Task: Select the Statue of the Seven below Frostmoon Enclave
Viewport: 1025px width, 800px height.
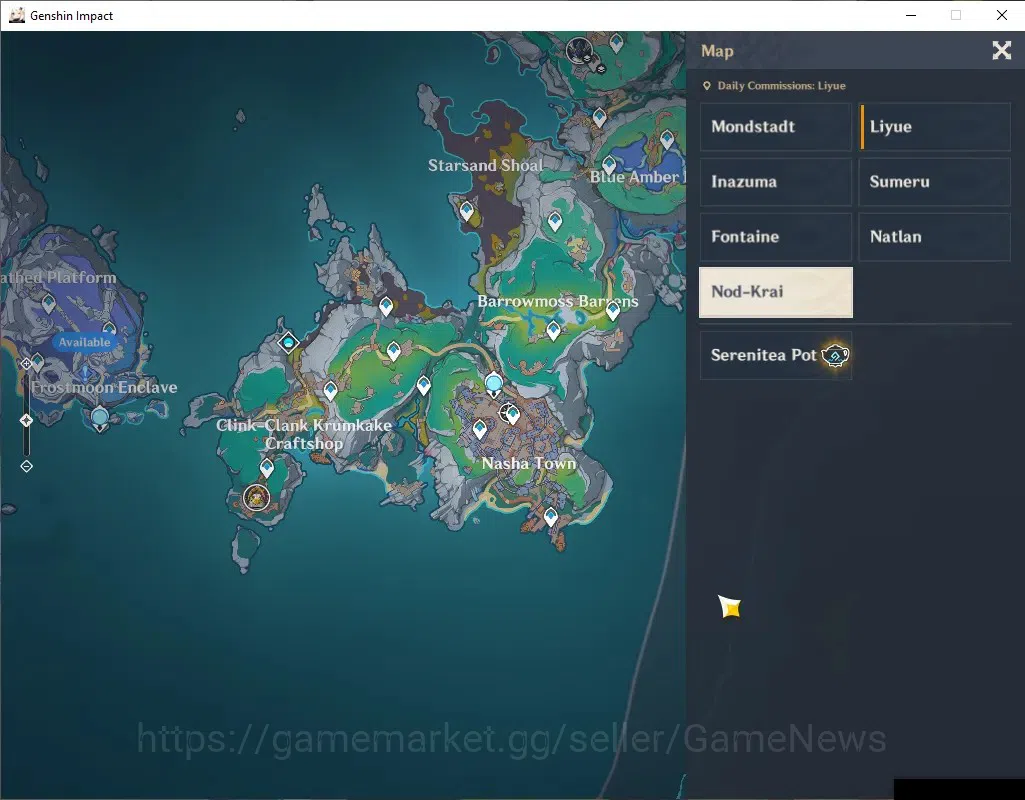Action: coord(99,419)
